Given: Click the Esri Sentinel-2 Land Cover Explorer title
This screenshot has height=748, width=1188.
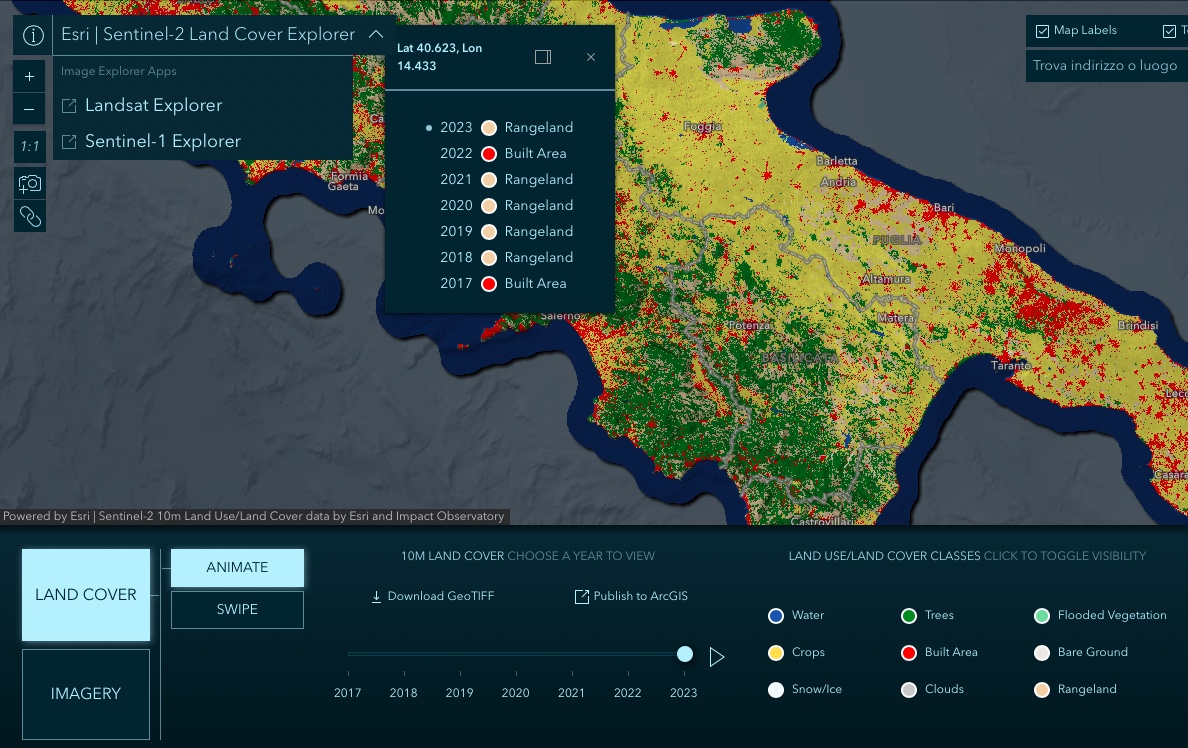Looking at the screenshot, I should coord(208,34).
